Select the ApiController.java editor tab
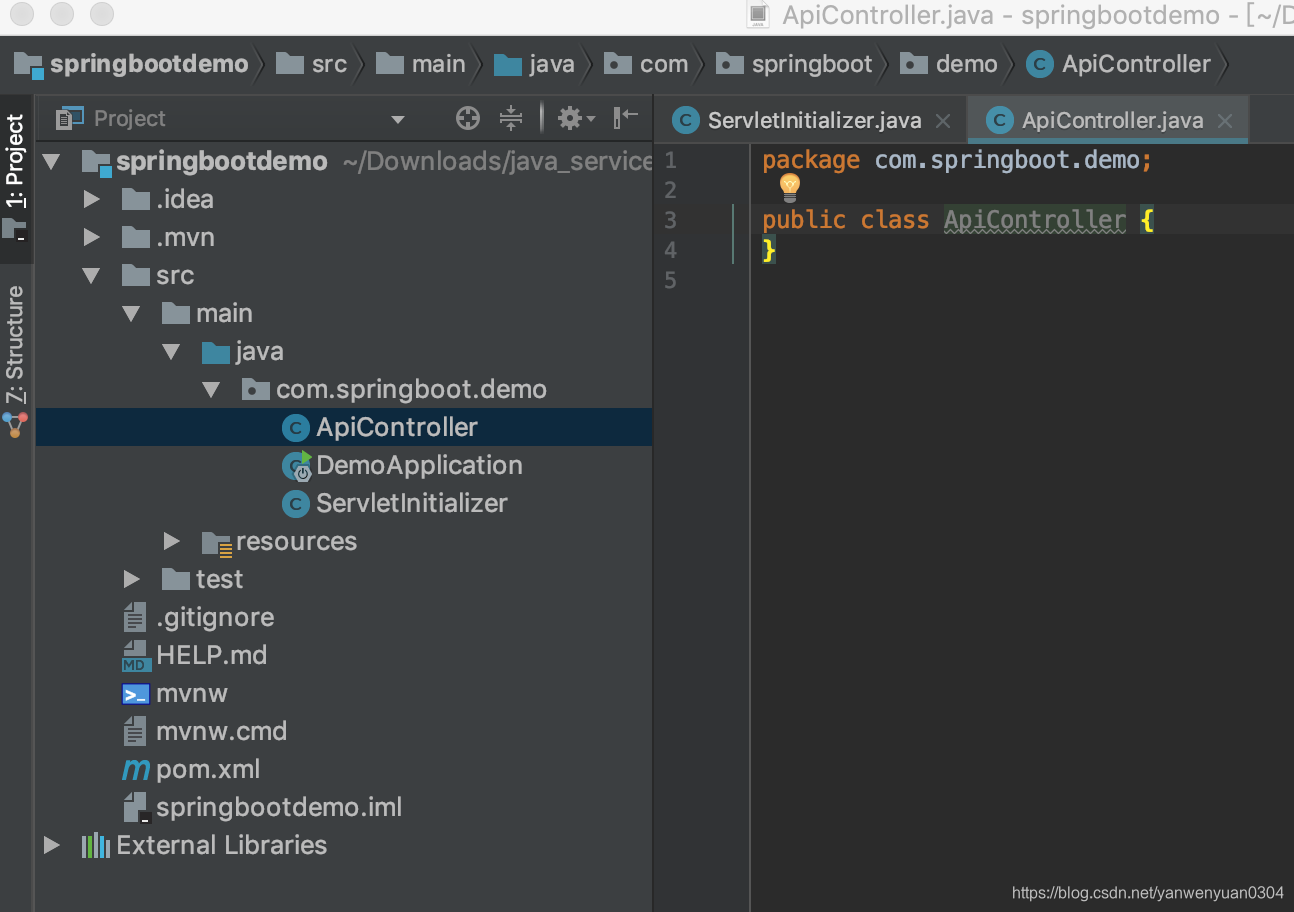 1108,121
